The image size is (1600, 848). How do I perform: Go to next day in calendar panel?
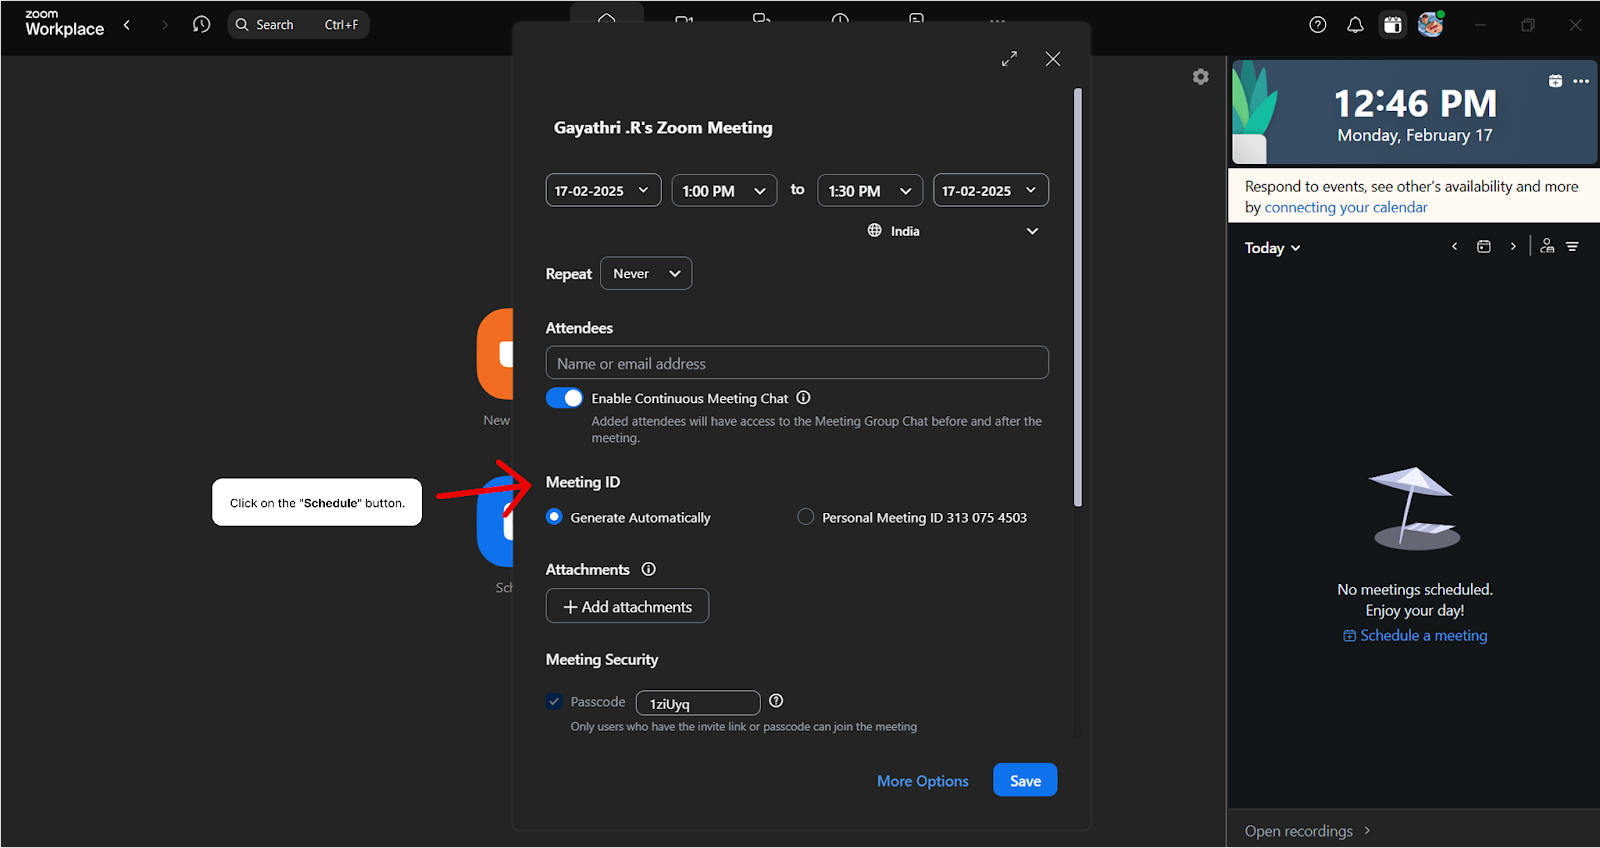1513,247
